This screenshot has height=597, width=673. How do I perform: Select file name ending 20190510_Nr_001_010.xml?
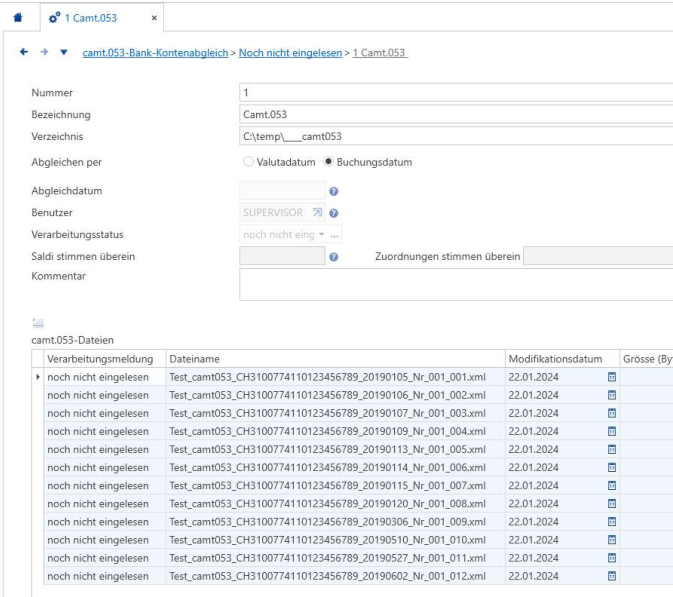pos(327,539)
